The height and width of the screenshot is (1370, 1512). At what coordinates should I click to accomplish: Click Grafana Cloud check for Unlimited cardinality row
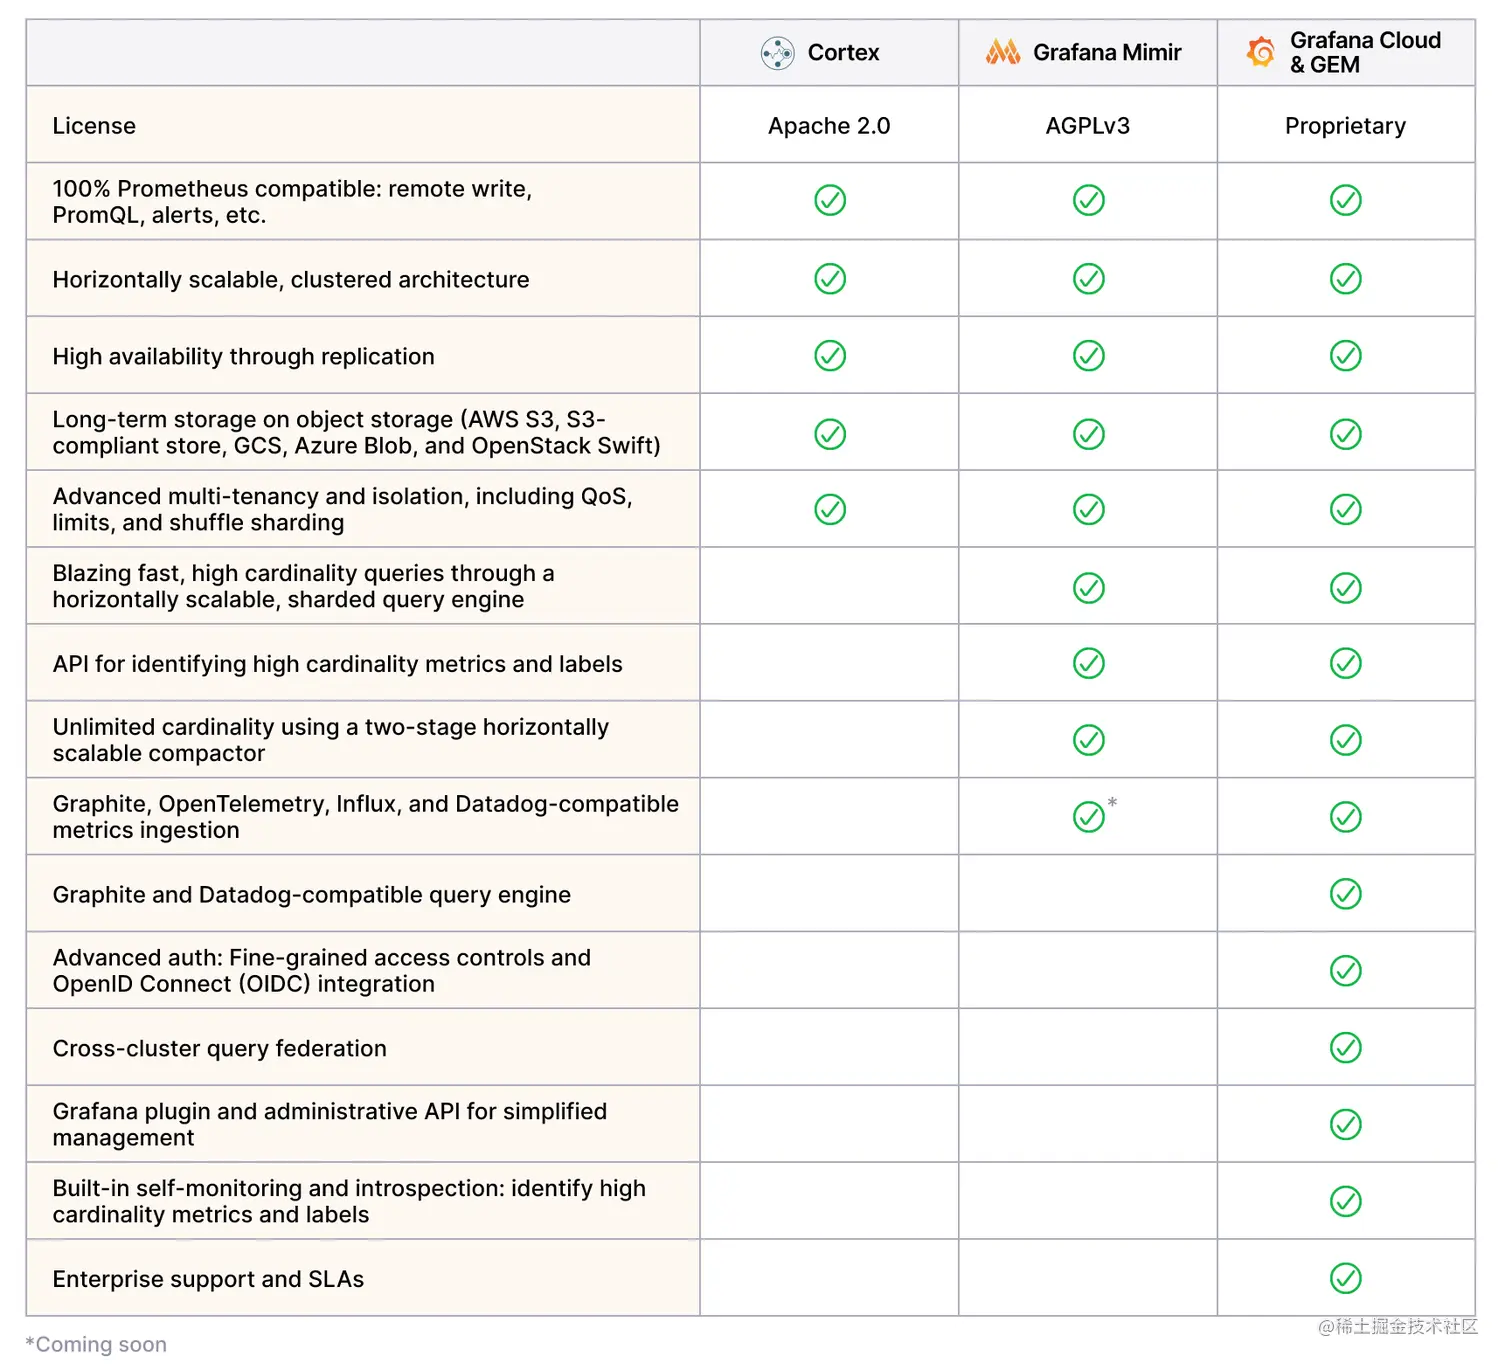1346,741
